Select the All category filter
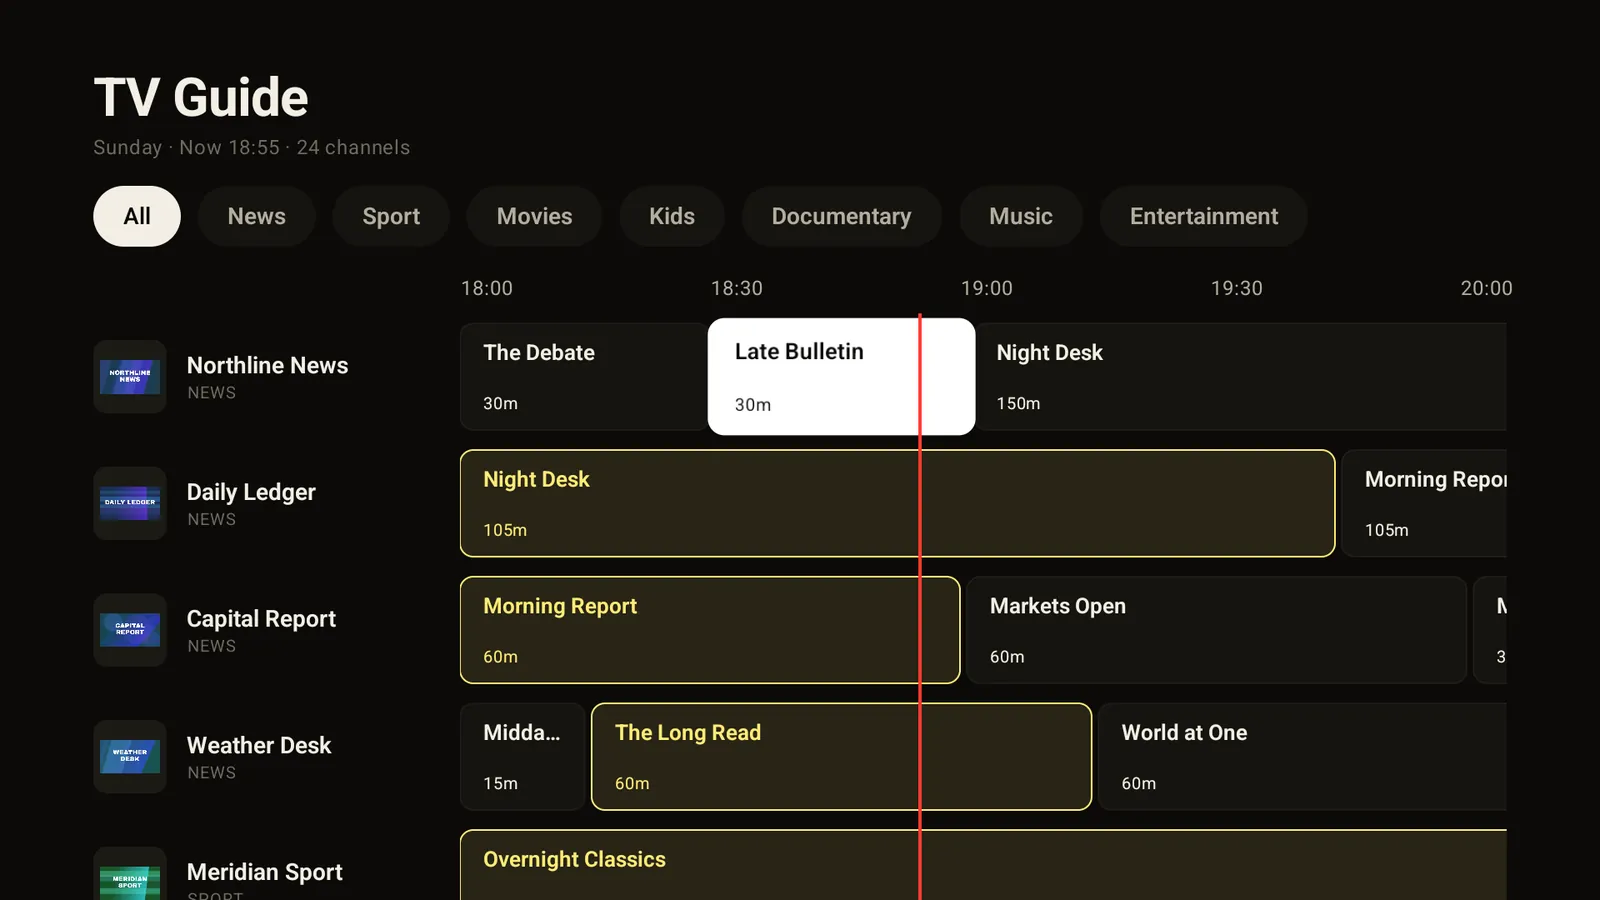1600x900 pixels. click(x=137, y=216)
